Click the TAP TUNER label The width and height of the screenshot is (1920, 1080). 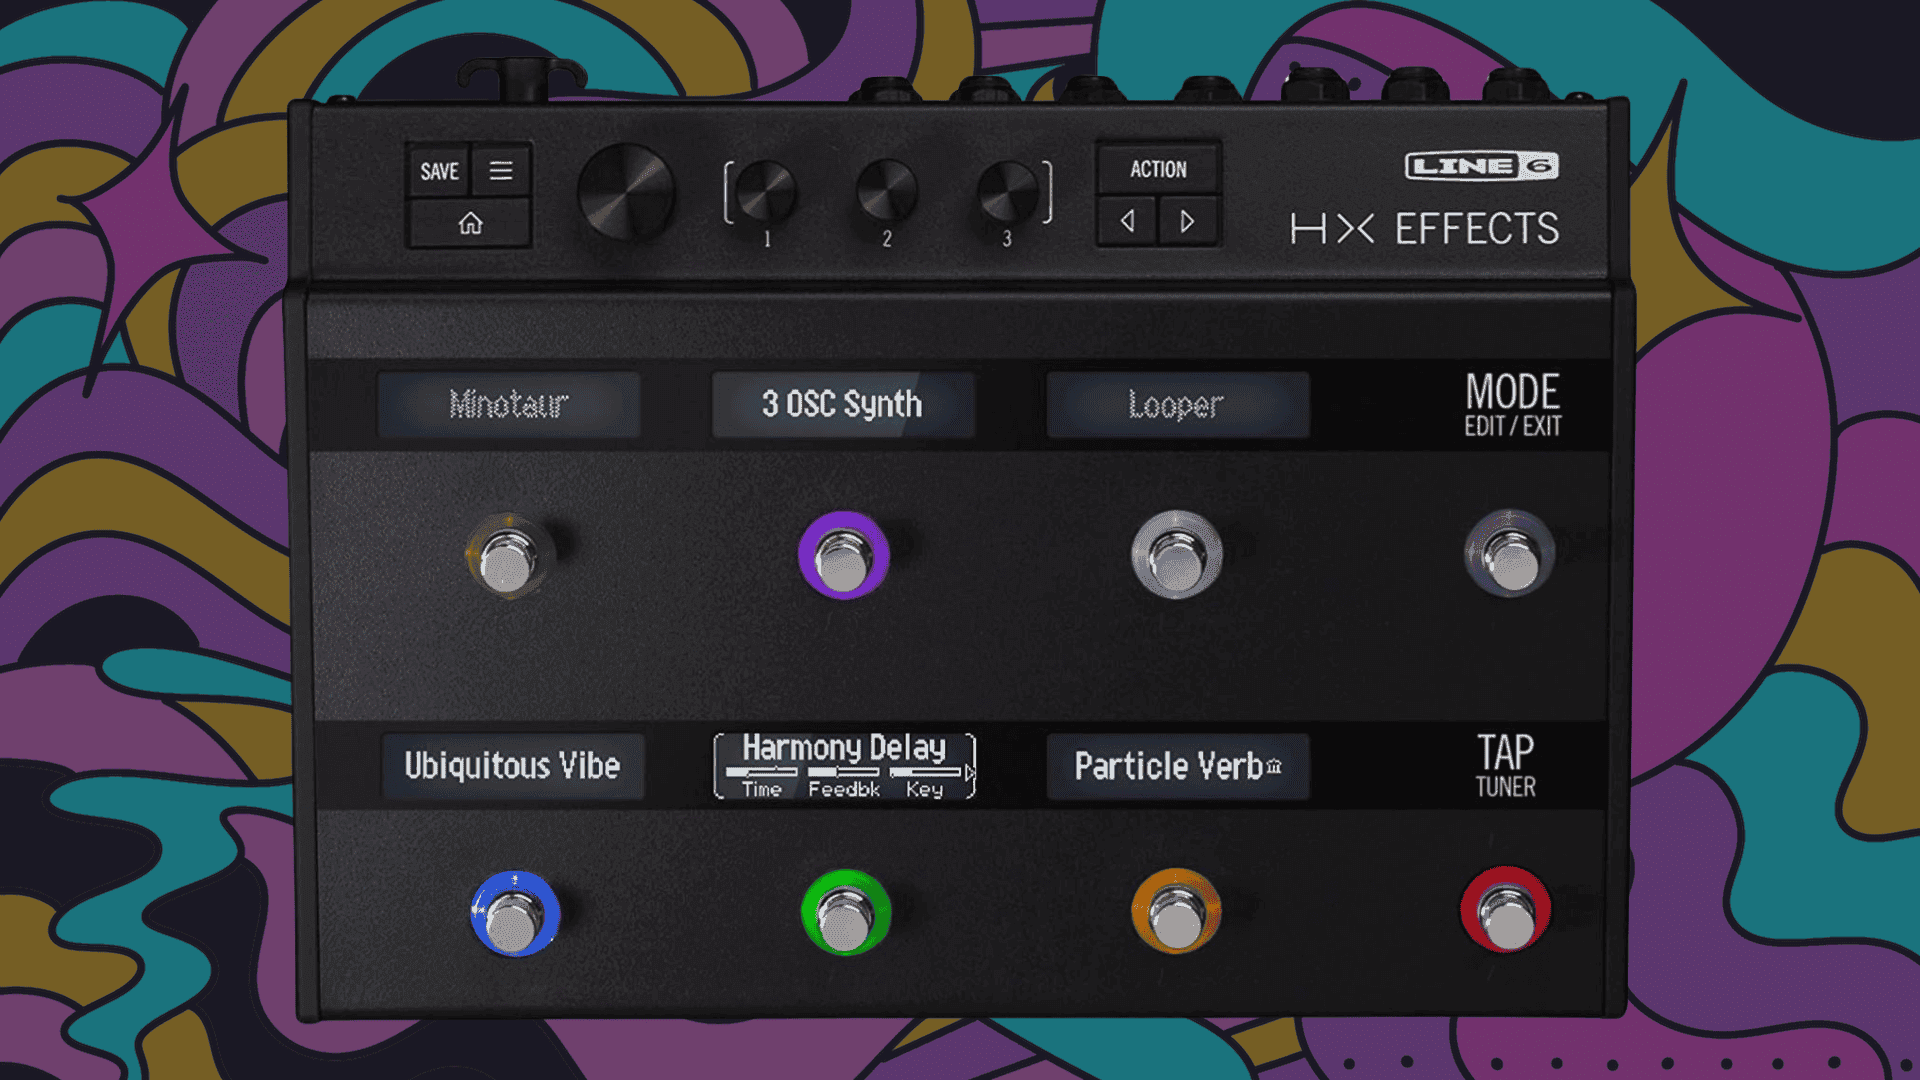tap(1506, 766)
